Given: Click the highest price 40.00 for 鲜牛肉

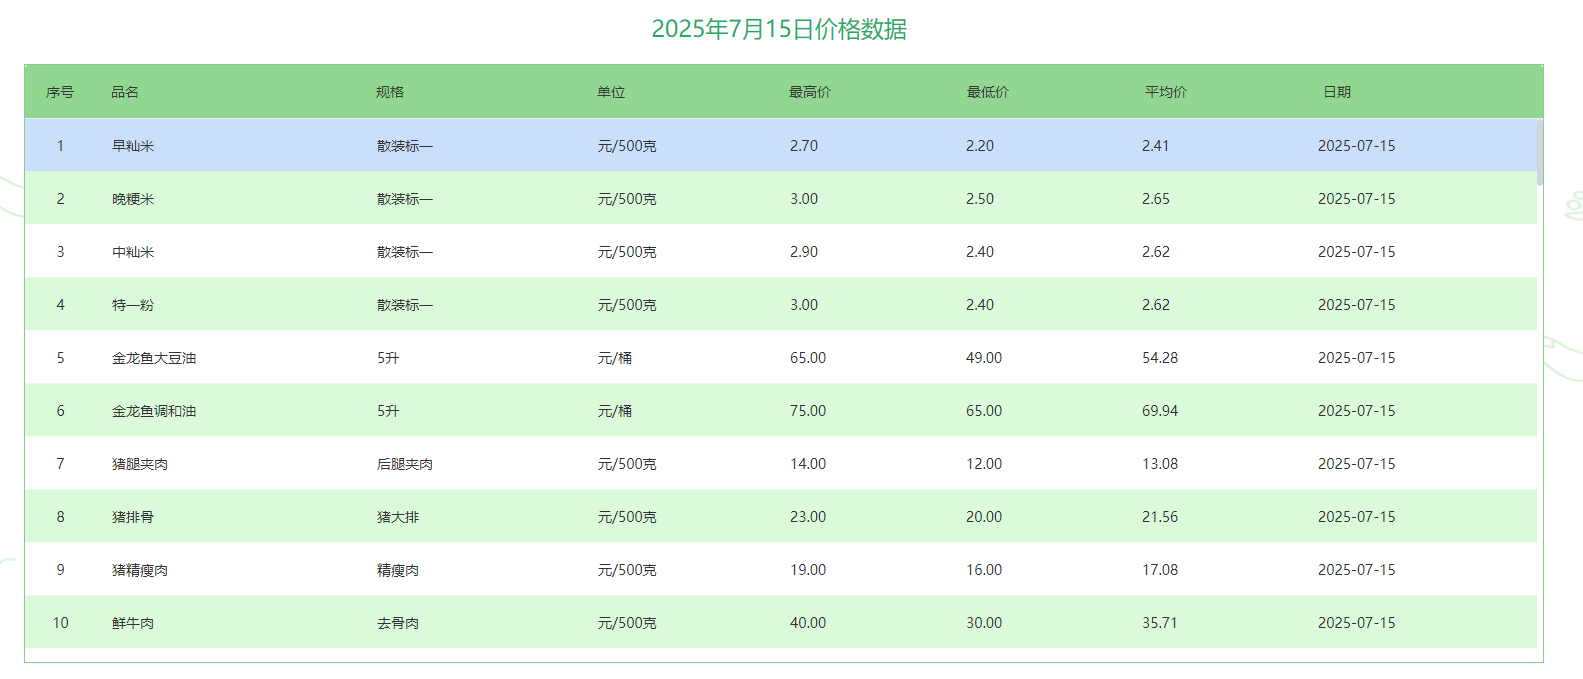Looking at the screenshot, I should pyautogui.click(x=808, y=623).
